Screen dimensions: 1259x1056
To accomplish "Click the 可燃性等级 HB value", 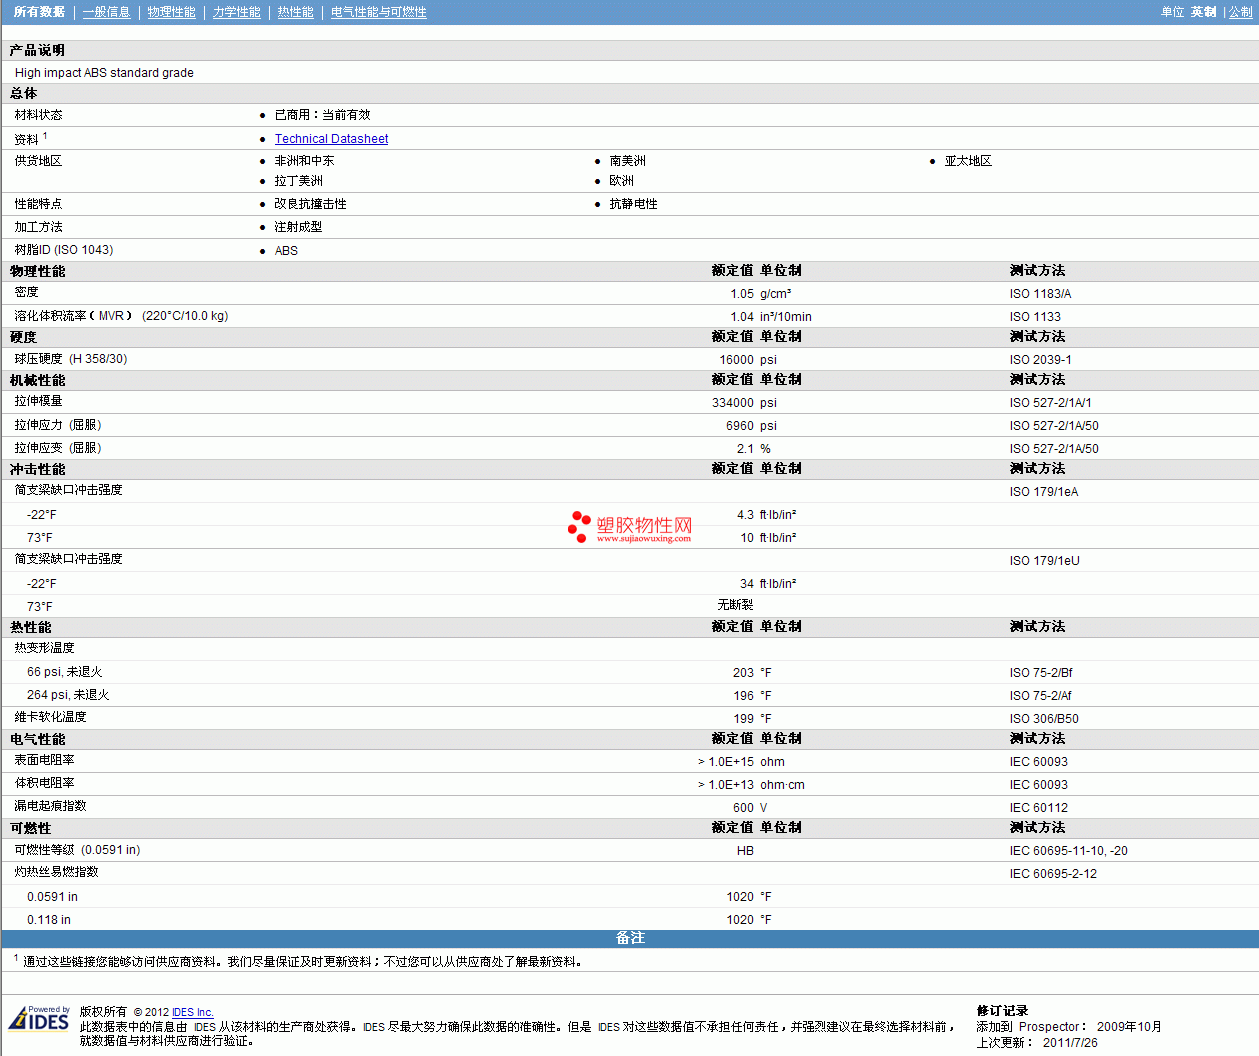I will (x=745, y=851).
